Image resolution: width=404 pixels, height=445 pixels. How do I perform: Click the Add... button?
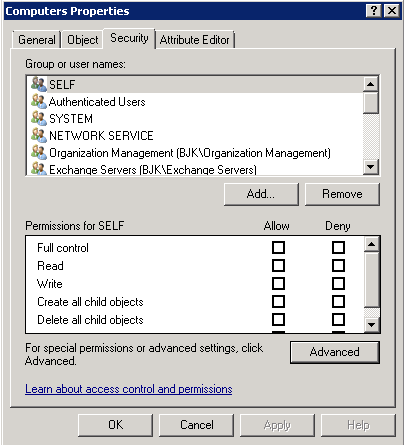261,194
